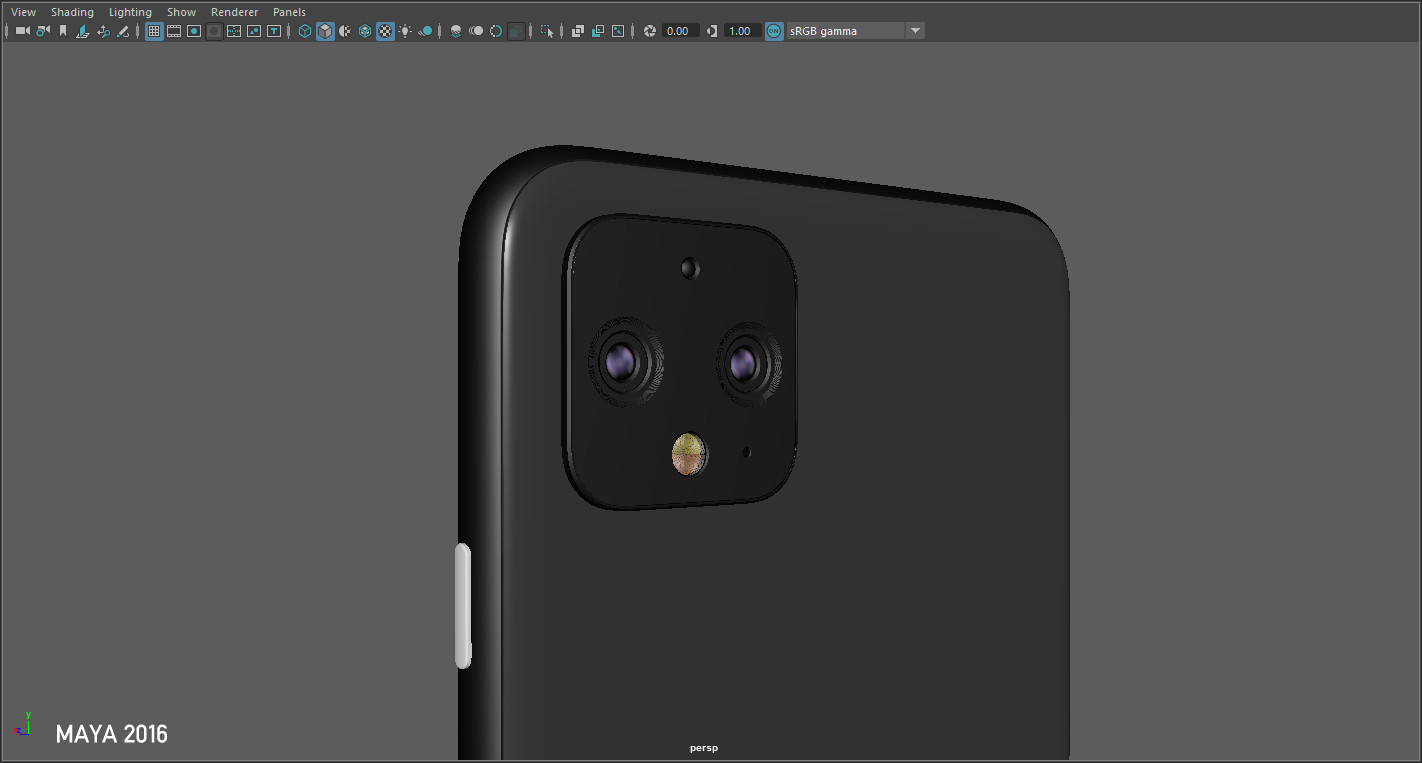Image resolution: width=1422 pixels, height=763 pixels.
Task: Bookmark the current camera view
Action: [x=62, y=30]
